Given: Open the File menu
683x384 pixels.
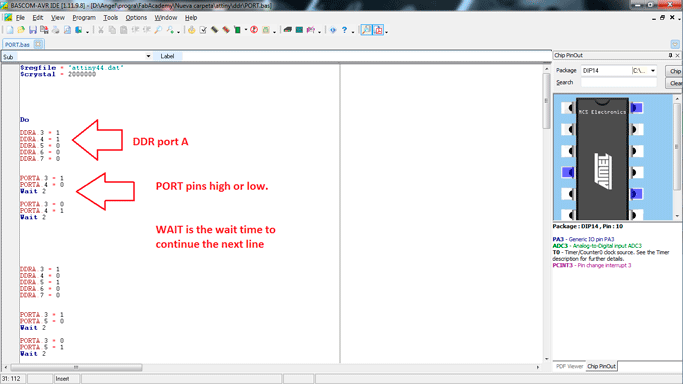Looking at the screenshot, I should pyautogui.click(x=20, y=17).
